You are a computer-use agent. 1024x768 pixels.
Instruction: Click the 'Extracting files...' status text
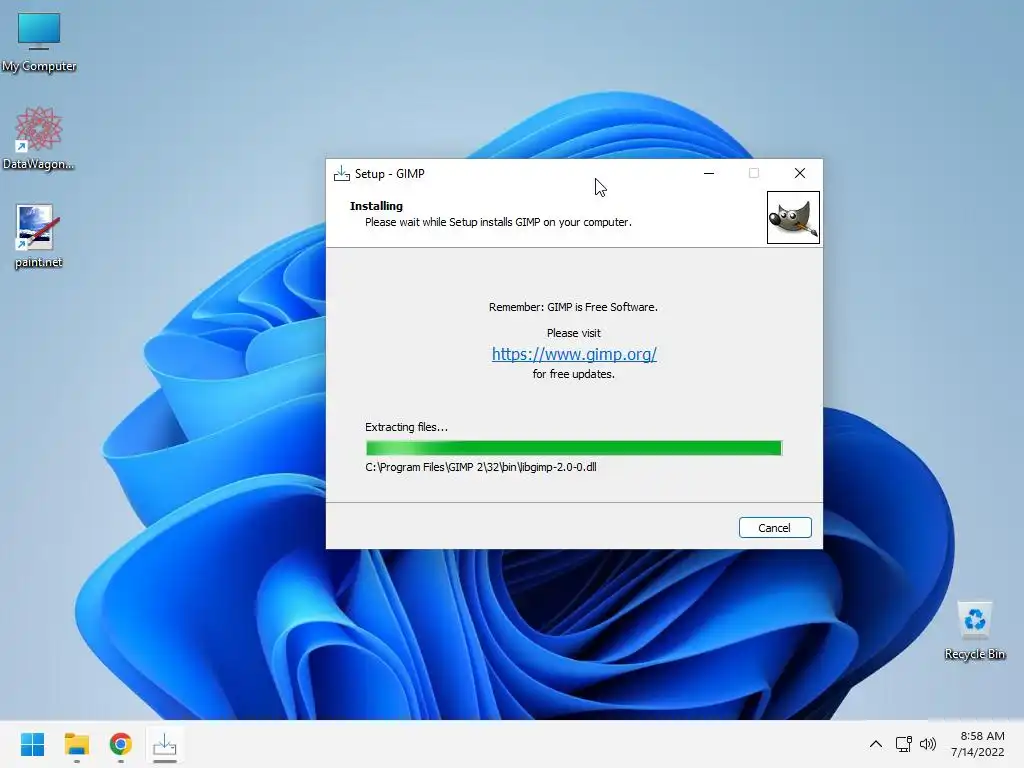pos(406,427)
